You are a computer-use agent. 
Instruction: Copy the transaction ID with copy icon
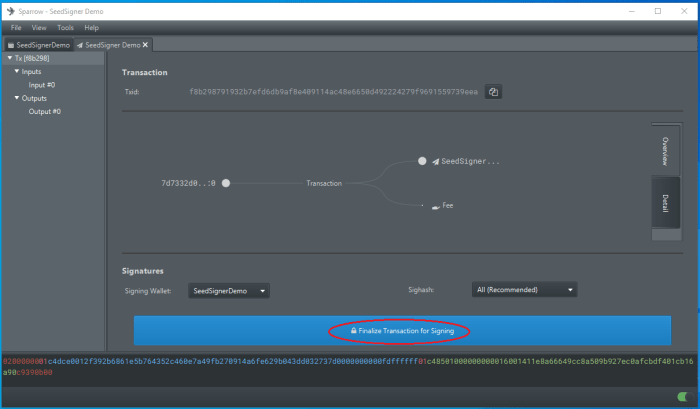pyautogui.click(x=493, y=92)
